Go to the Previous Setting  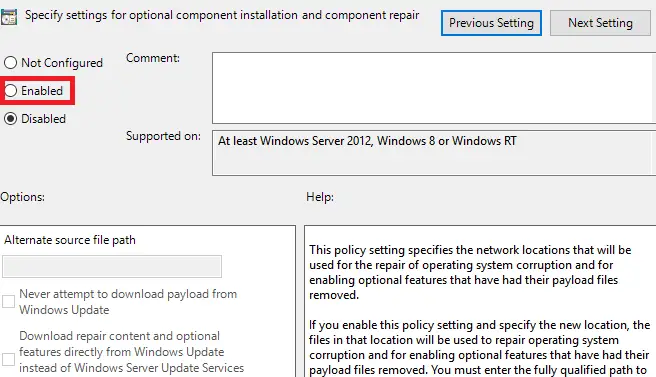pyautogui.click(x=491, y=23)
